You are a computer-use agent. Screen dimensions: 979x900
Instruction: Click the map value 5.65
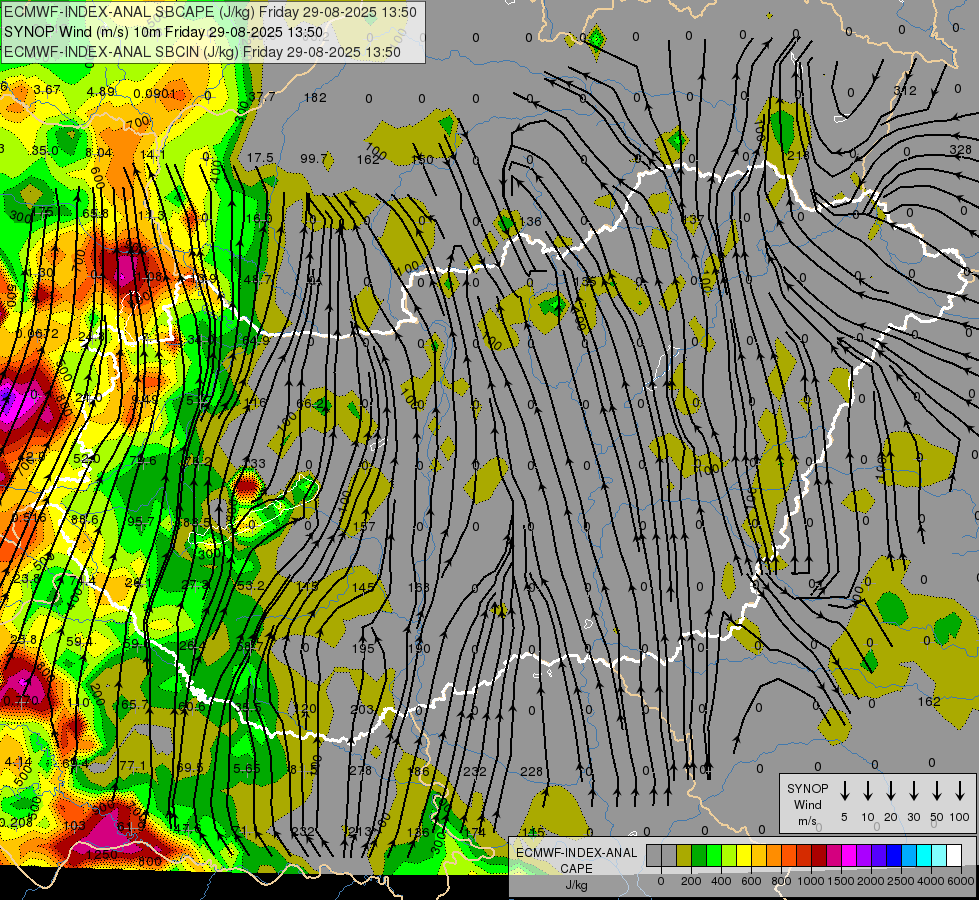(x=247, y=768)
